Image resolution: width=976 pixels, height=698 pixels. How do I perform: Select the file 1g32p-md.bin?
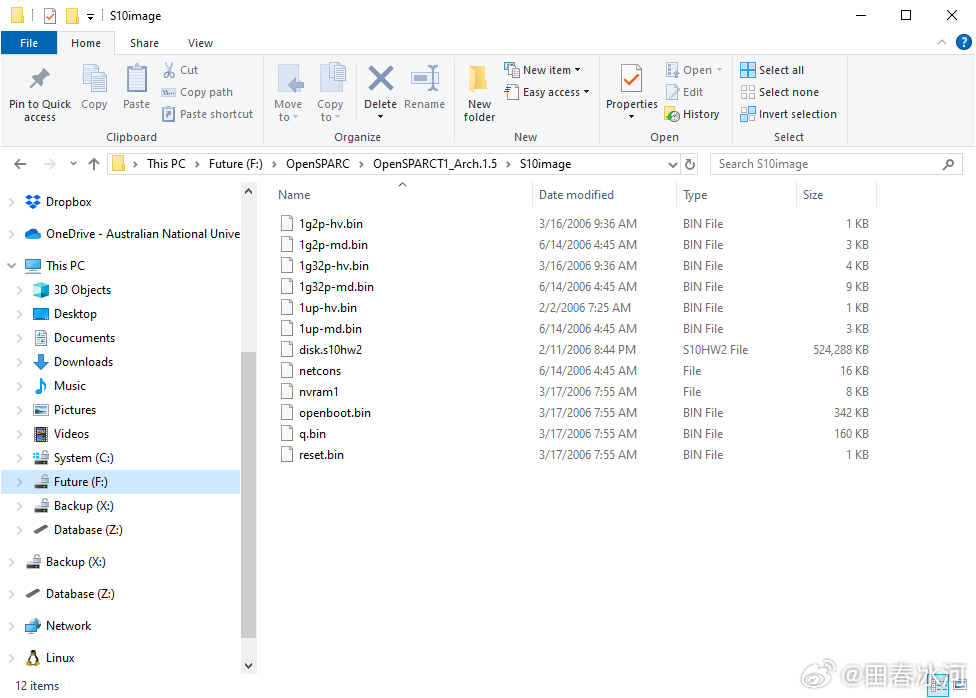[336, 287]
